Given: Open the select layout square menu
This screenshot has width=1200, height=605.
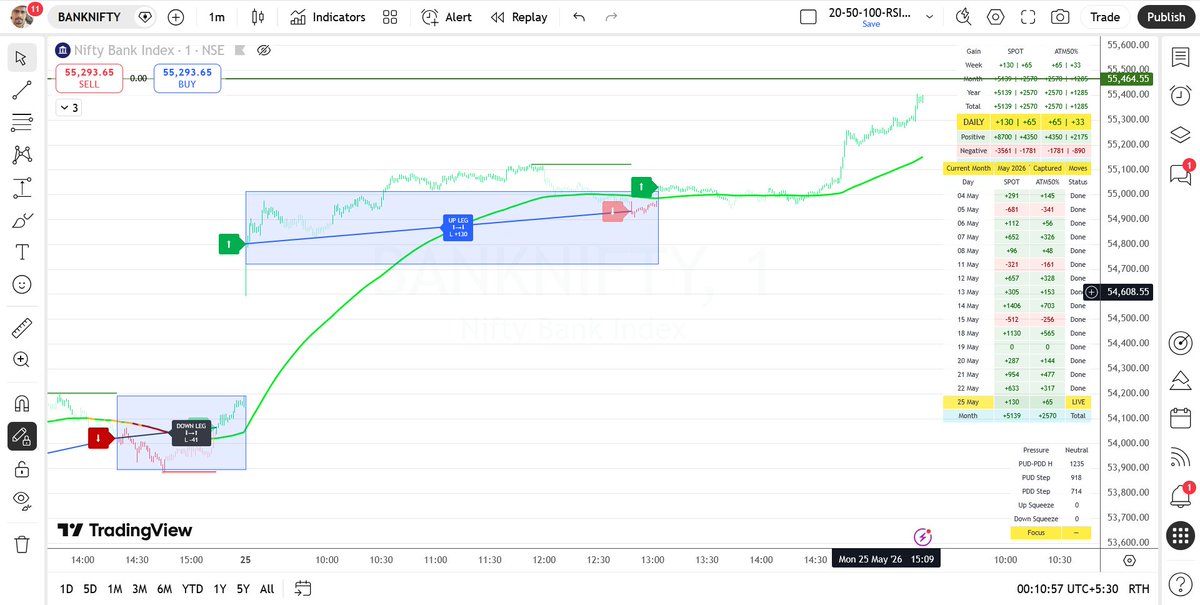Looking at the screenshot, I should [x=809, y=17].
